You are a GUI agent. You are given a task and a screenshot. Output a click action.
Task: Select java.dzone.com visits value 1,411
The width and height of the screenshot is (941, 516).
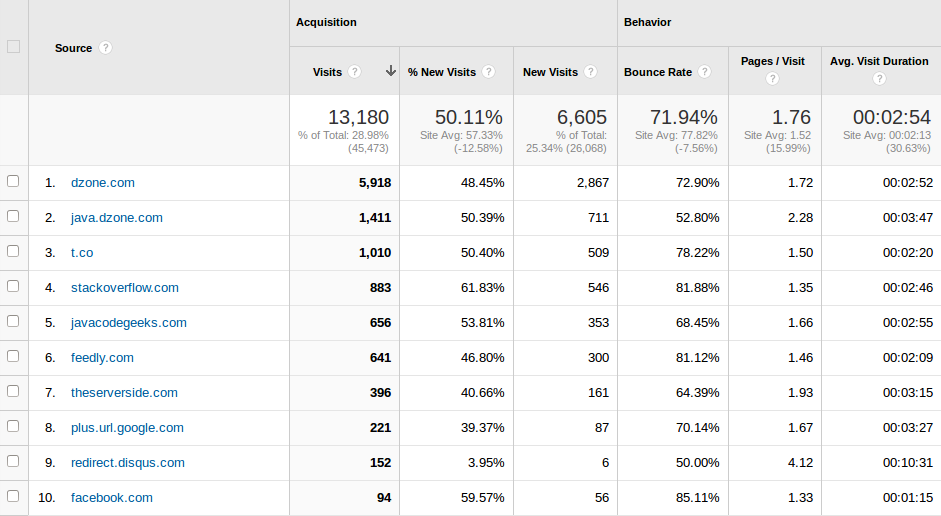click(x=375, y=218)
